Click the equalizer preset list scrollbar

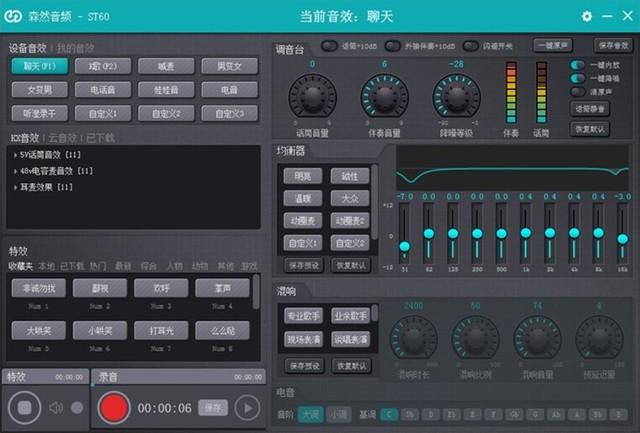pos(375,202)
